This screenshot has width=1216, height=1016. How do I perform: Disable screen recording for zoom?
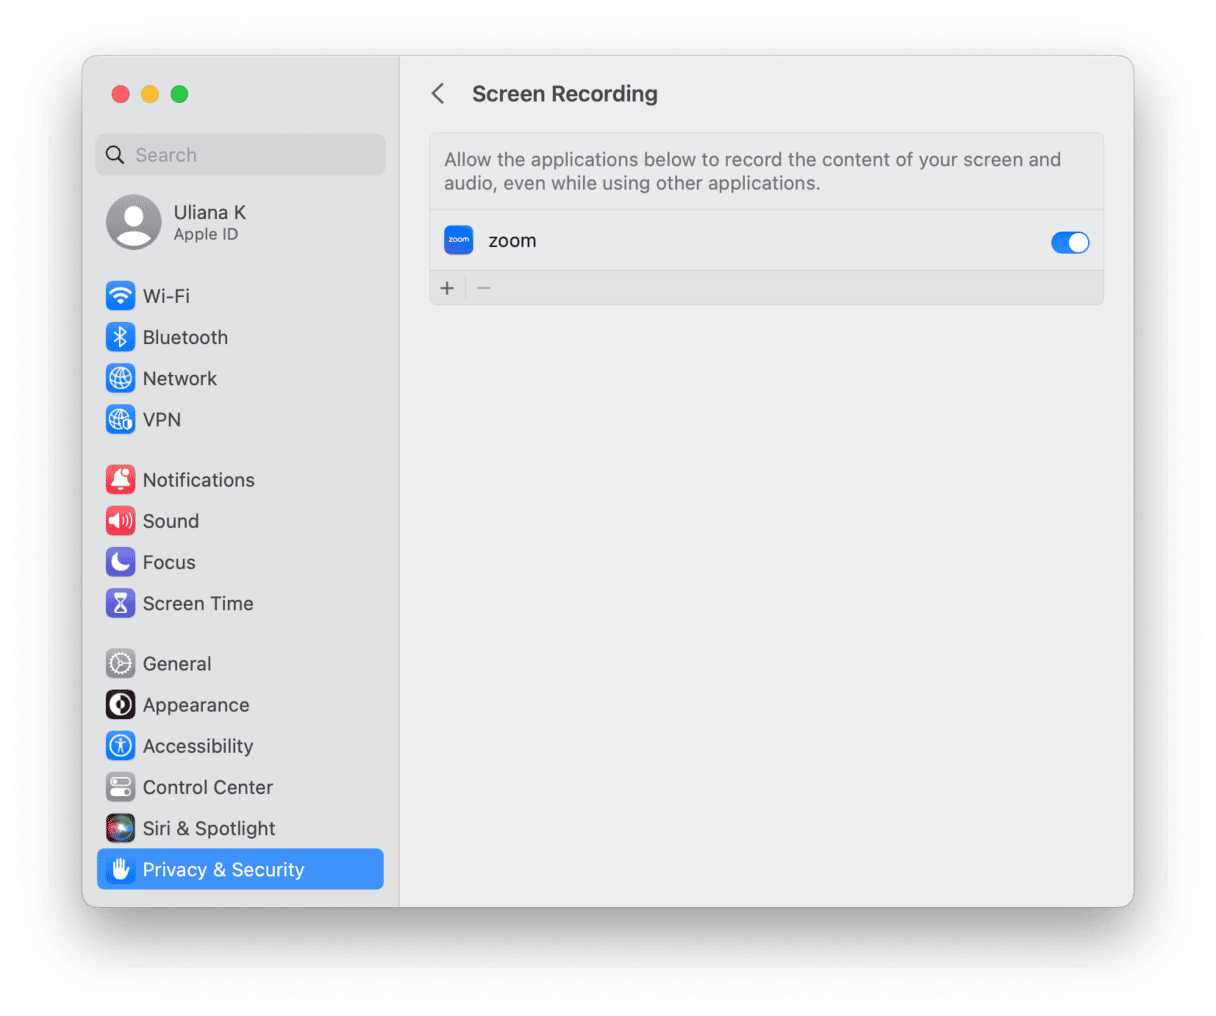pyautogui.click(x=1070, y=242)
